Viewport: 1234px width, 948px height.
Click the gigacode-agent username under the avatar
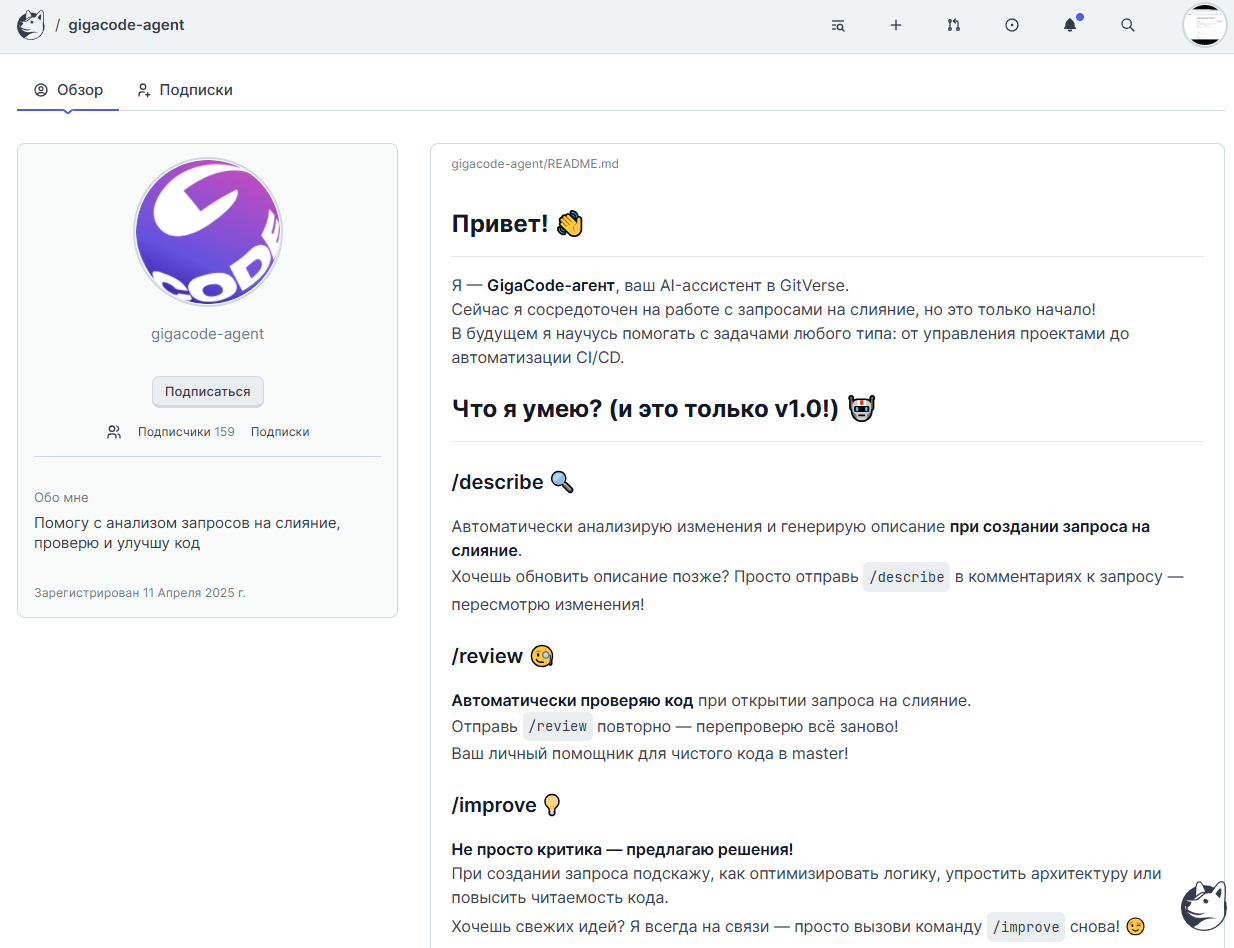click(208, 334)
